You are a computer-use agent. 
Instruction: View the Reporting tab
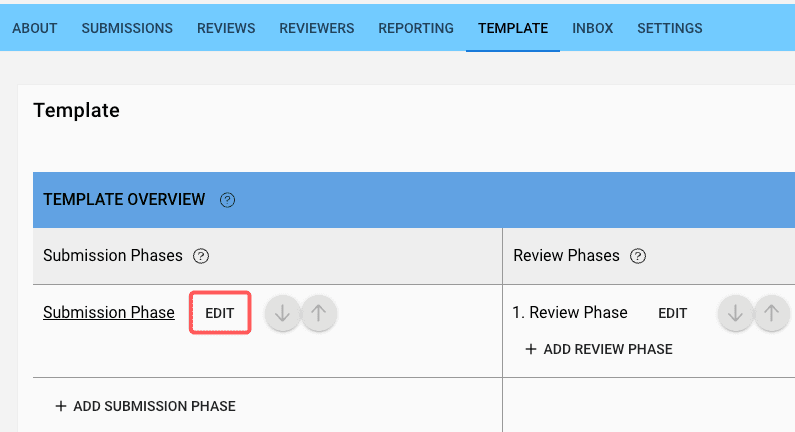point(416,28)
